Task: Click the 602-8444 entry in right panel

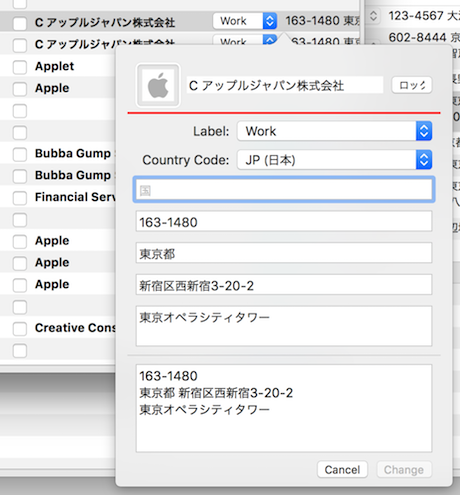Action: pos(424,37)
